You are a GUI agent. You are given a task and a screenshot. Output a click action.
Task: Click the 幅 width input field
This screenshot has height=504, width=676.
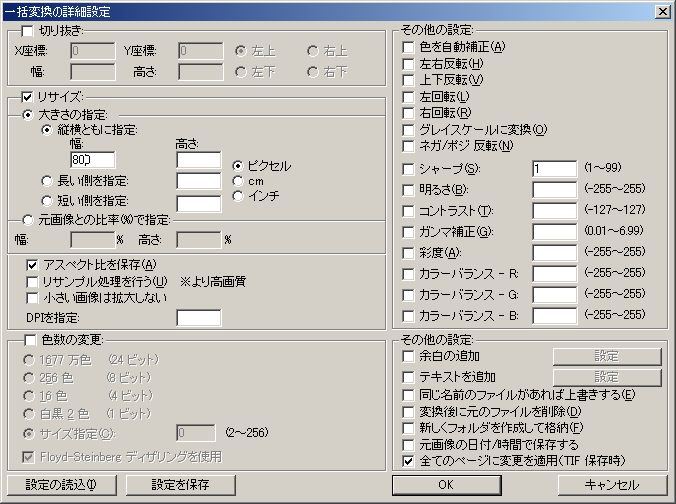pyautogui.click(x=93, y=159)
